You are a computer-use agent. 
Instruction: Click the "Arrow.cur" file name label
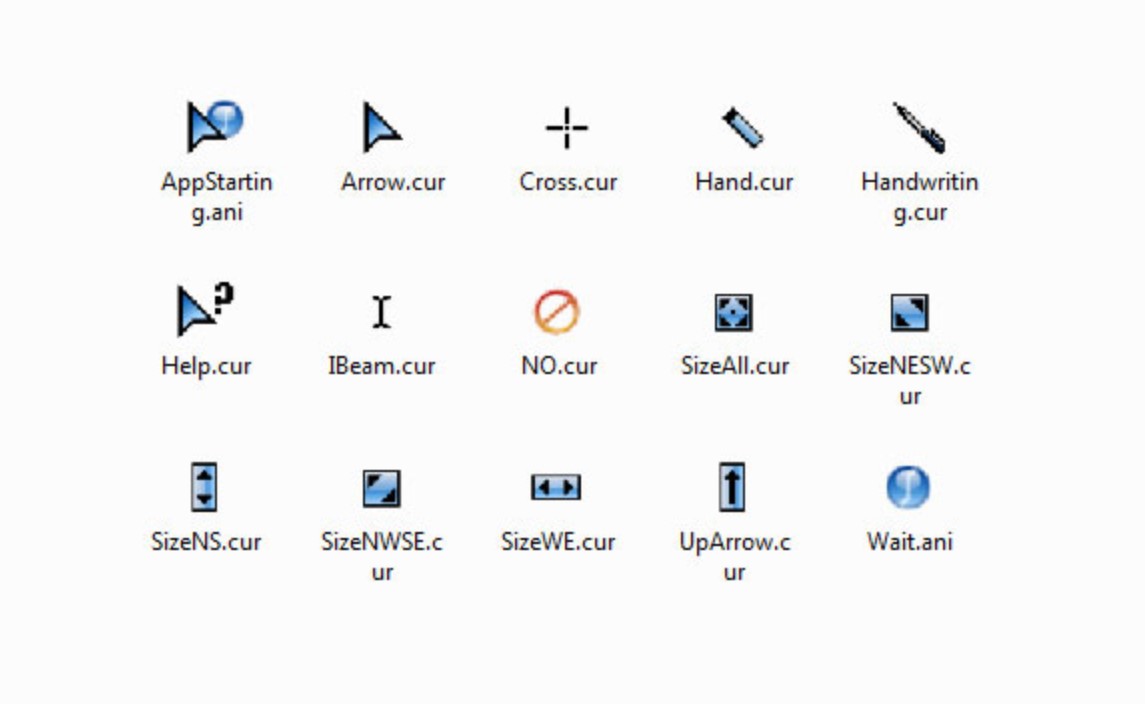(x=393, y=182)
